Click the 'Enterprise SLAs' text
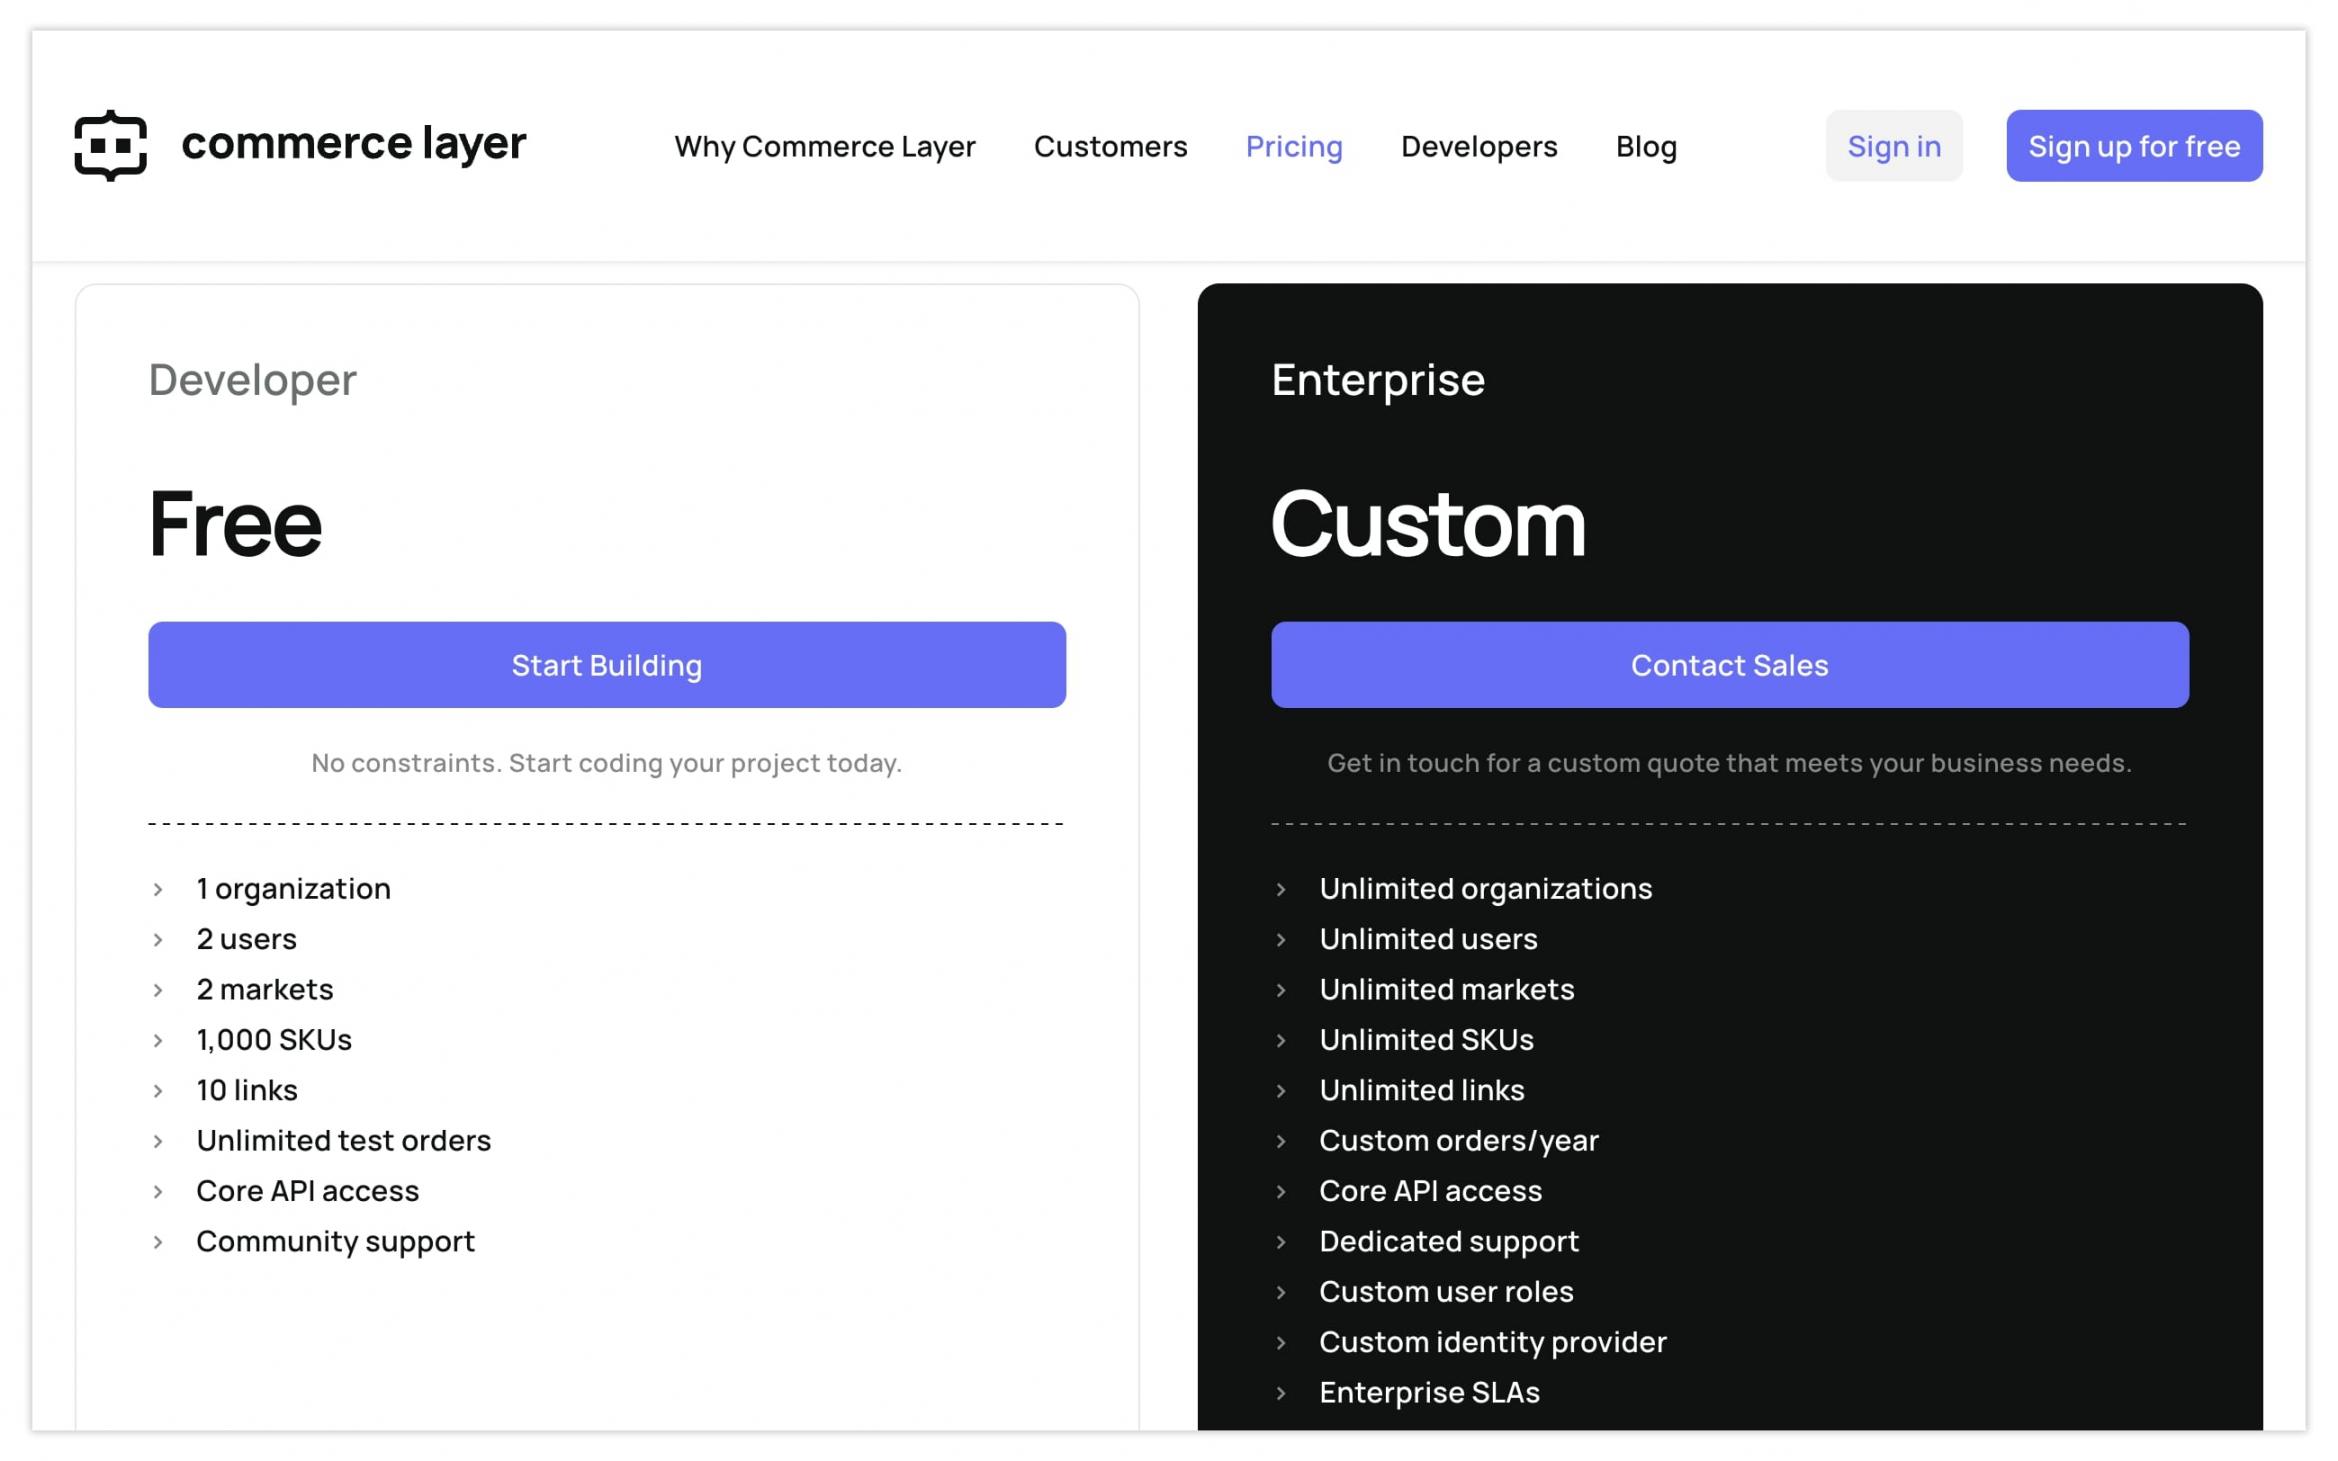Image resolution: width=2338 pixels, height=1461 pixels. 1430,1393
